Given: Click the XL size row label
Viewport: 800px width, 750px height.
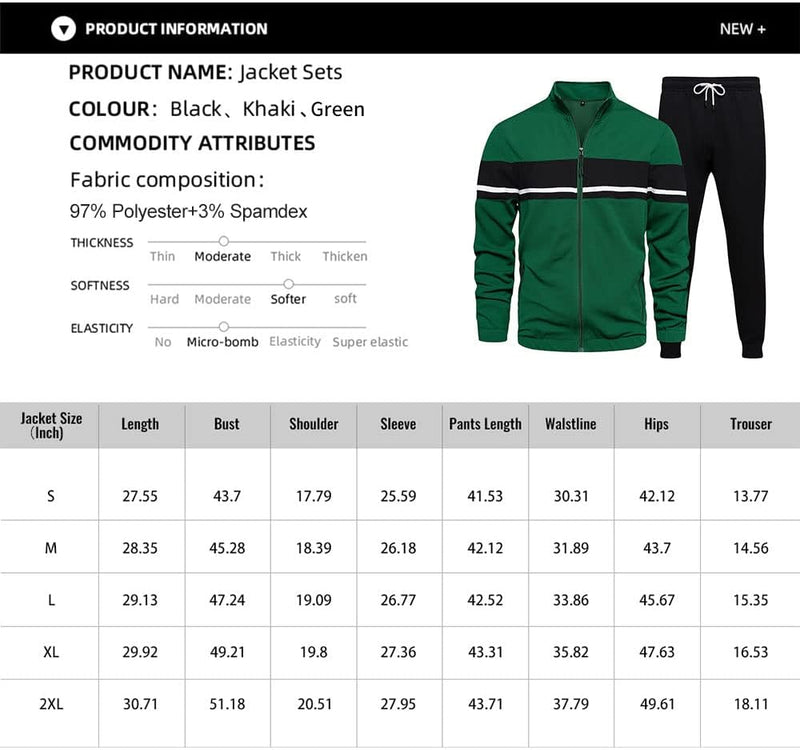Looking at the screenshot, I should [x=50, y=652].
